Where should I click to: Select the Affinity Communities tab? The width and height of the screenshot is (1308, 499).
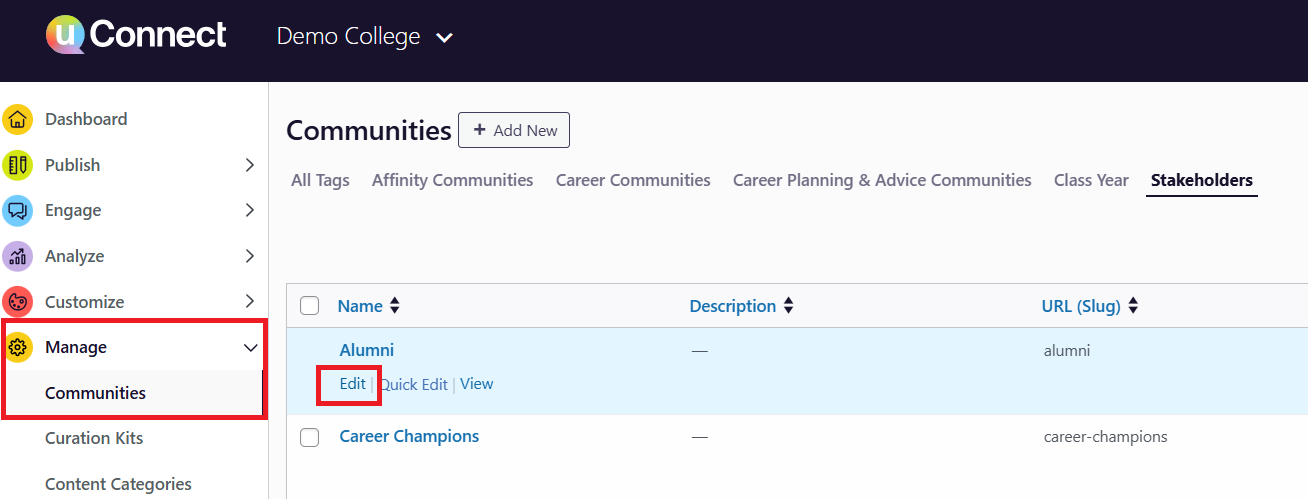452,180
